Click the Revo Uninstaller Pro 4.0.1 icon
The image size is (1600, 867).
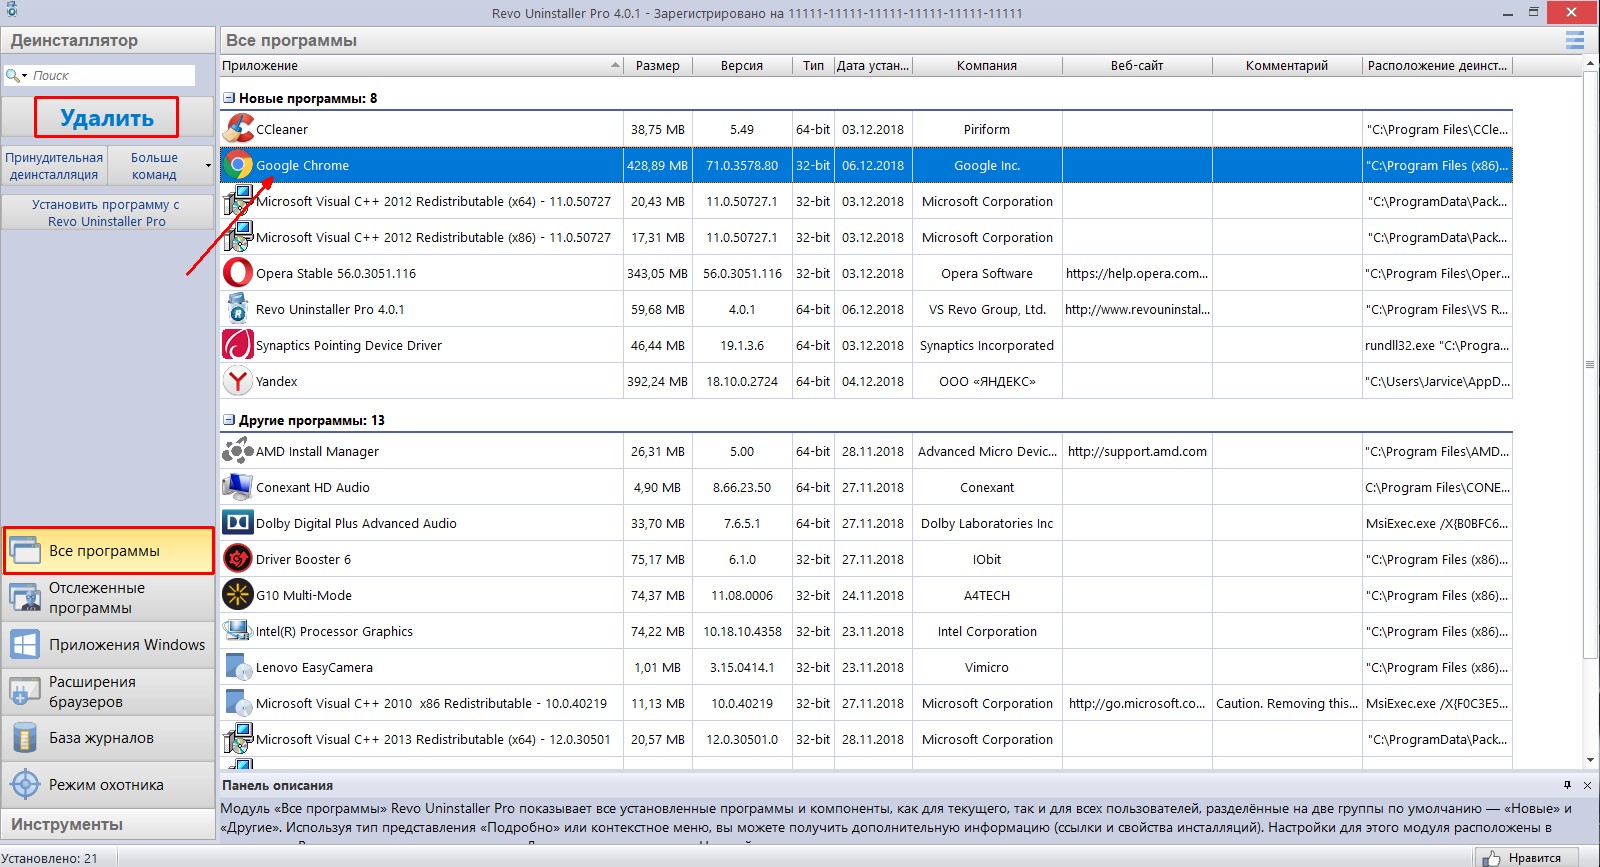pyautogui.click(x=238, y=309)
